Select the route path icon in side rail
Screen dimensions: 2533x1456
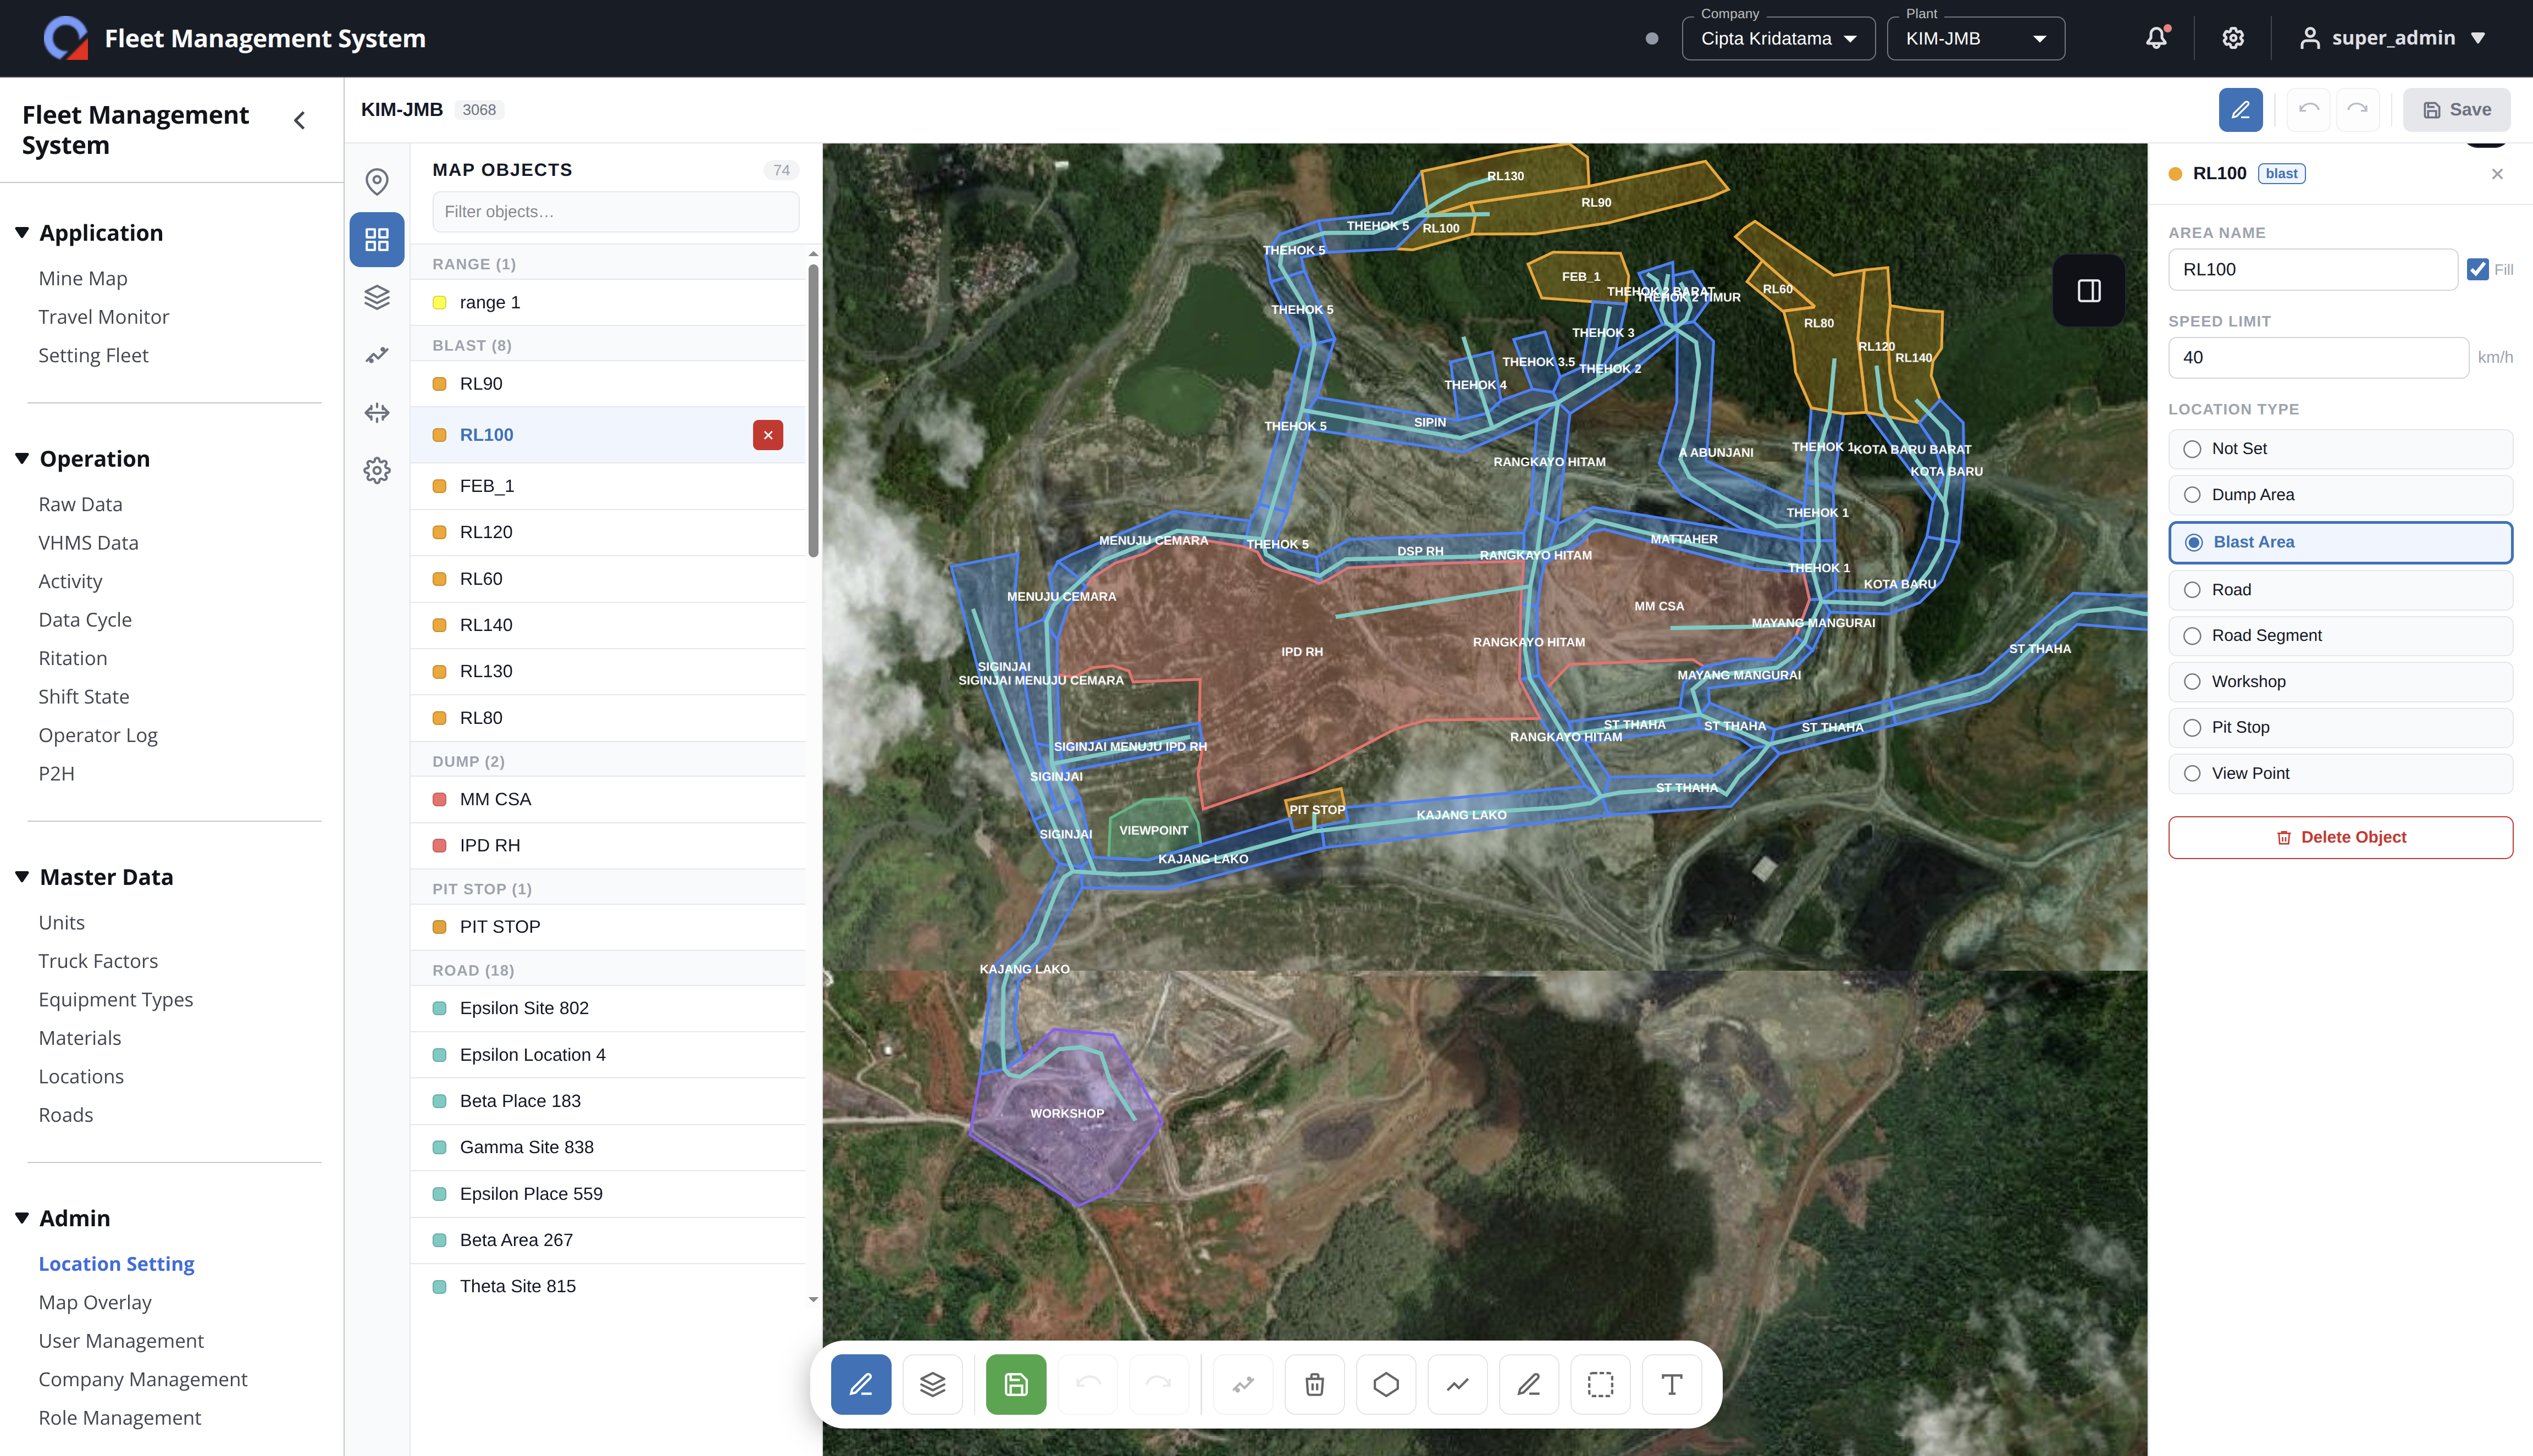tap(377, 355)
